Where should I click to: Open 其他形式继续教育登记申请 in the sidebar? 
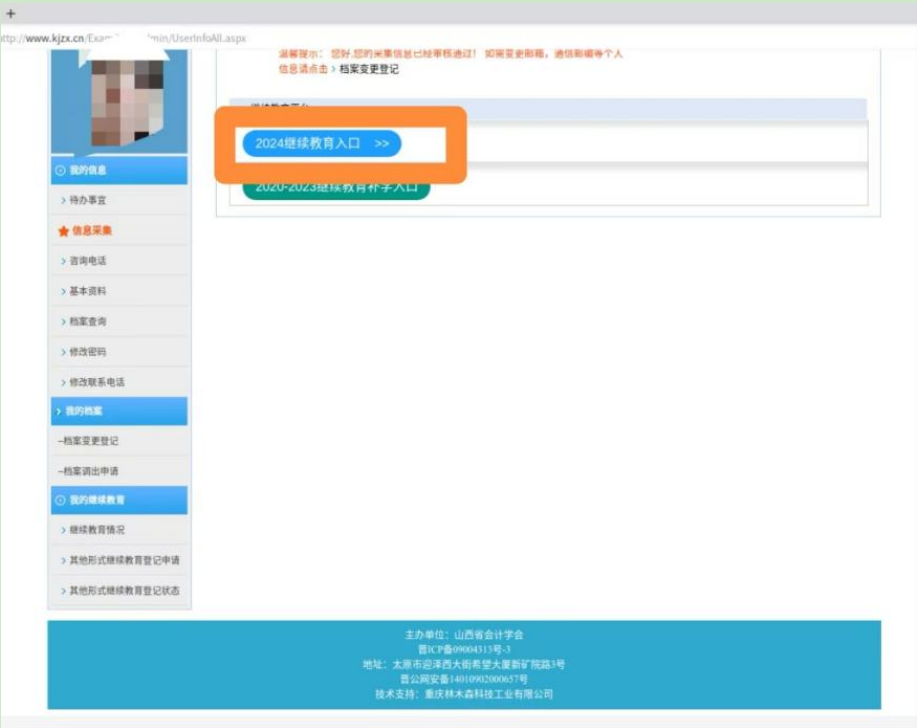point(124,560)
